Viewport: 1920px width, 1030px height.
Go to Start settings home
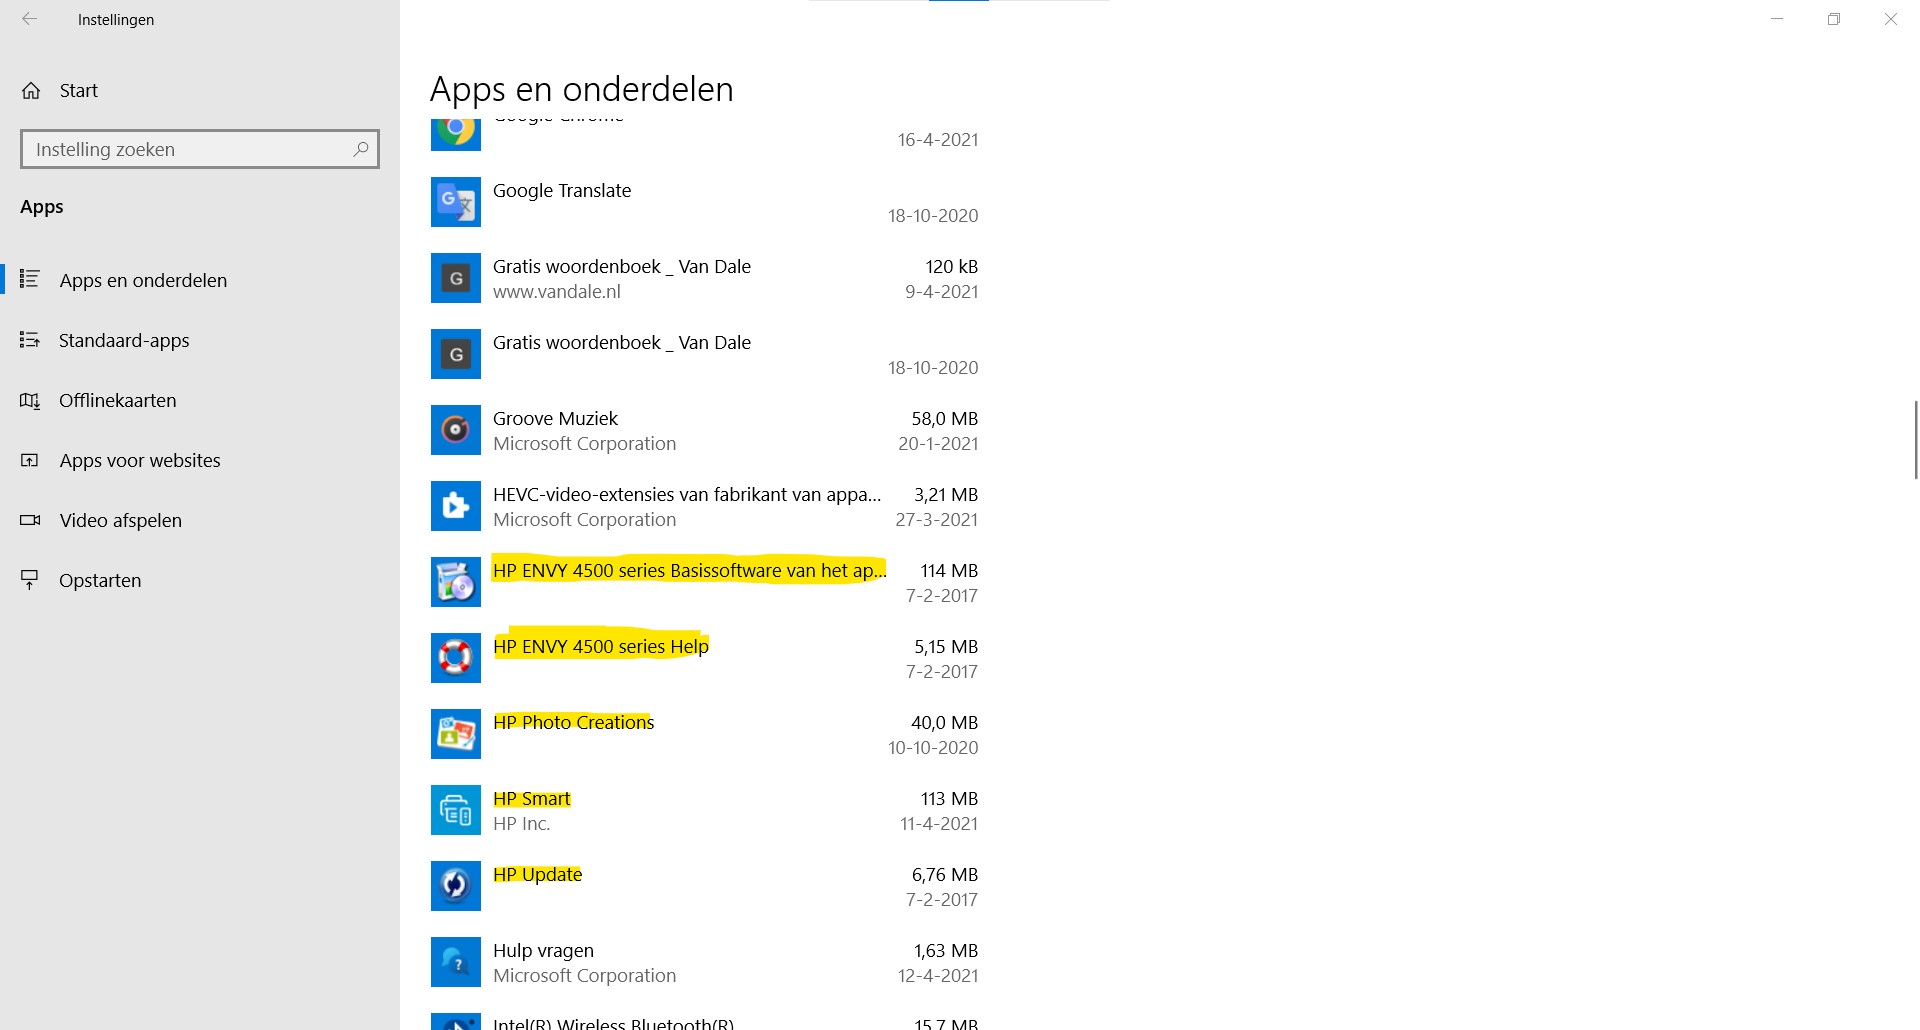[x=200, y=91]
